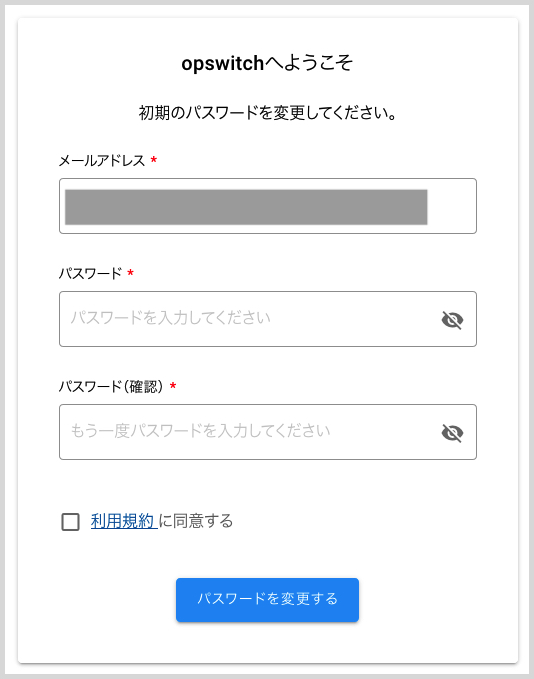
Task: Open the 利用規約 link
Action: [x=122, y=521]
